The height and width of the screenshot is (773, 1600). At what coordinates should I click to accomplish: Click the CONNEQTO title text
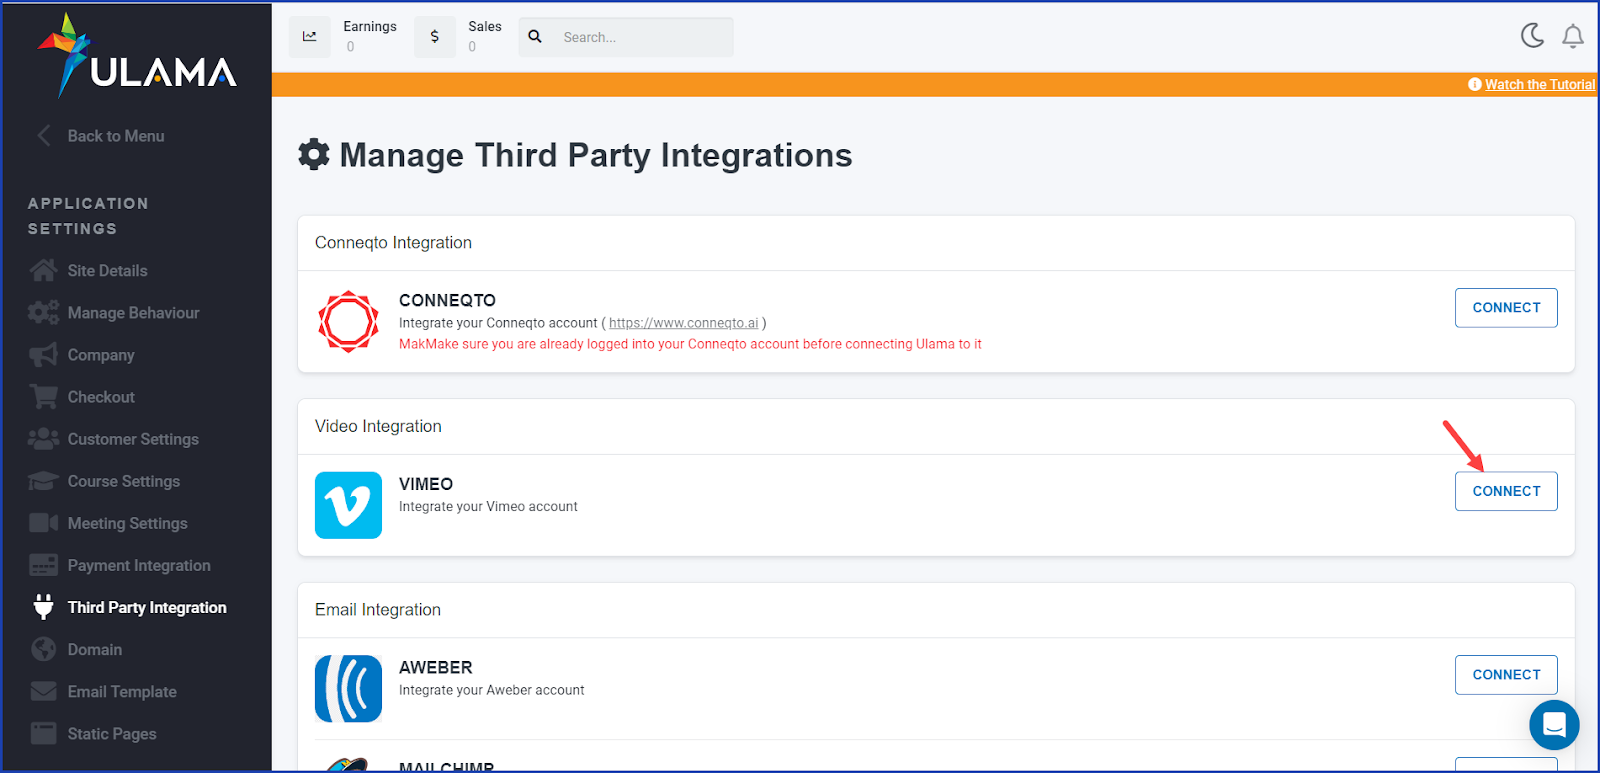click(x=447, y=300)
